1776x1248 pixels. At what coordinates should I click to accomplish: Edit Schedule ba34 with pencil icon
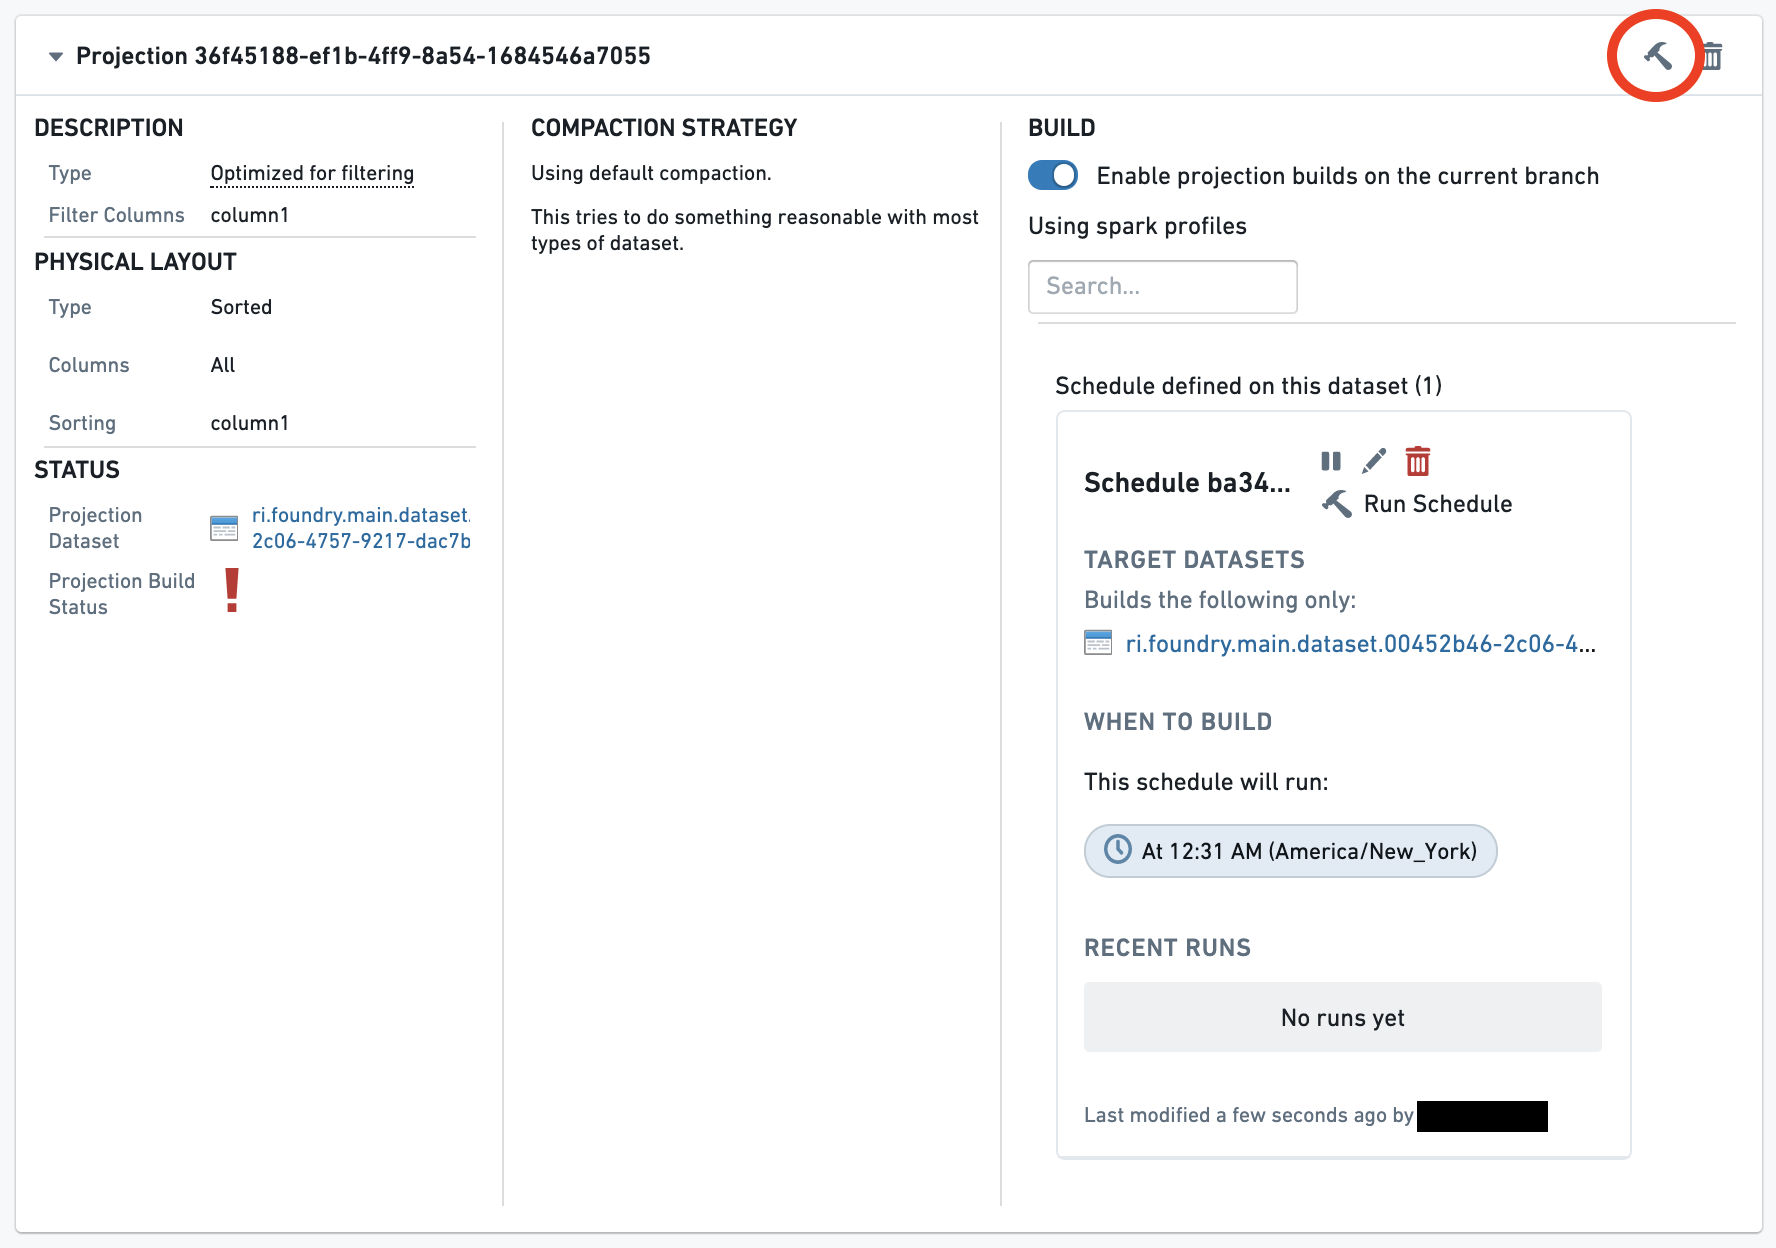coord(1374,461)
